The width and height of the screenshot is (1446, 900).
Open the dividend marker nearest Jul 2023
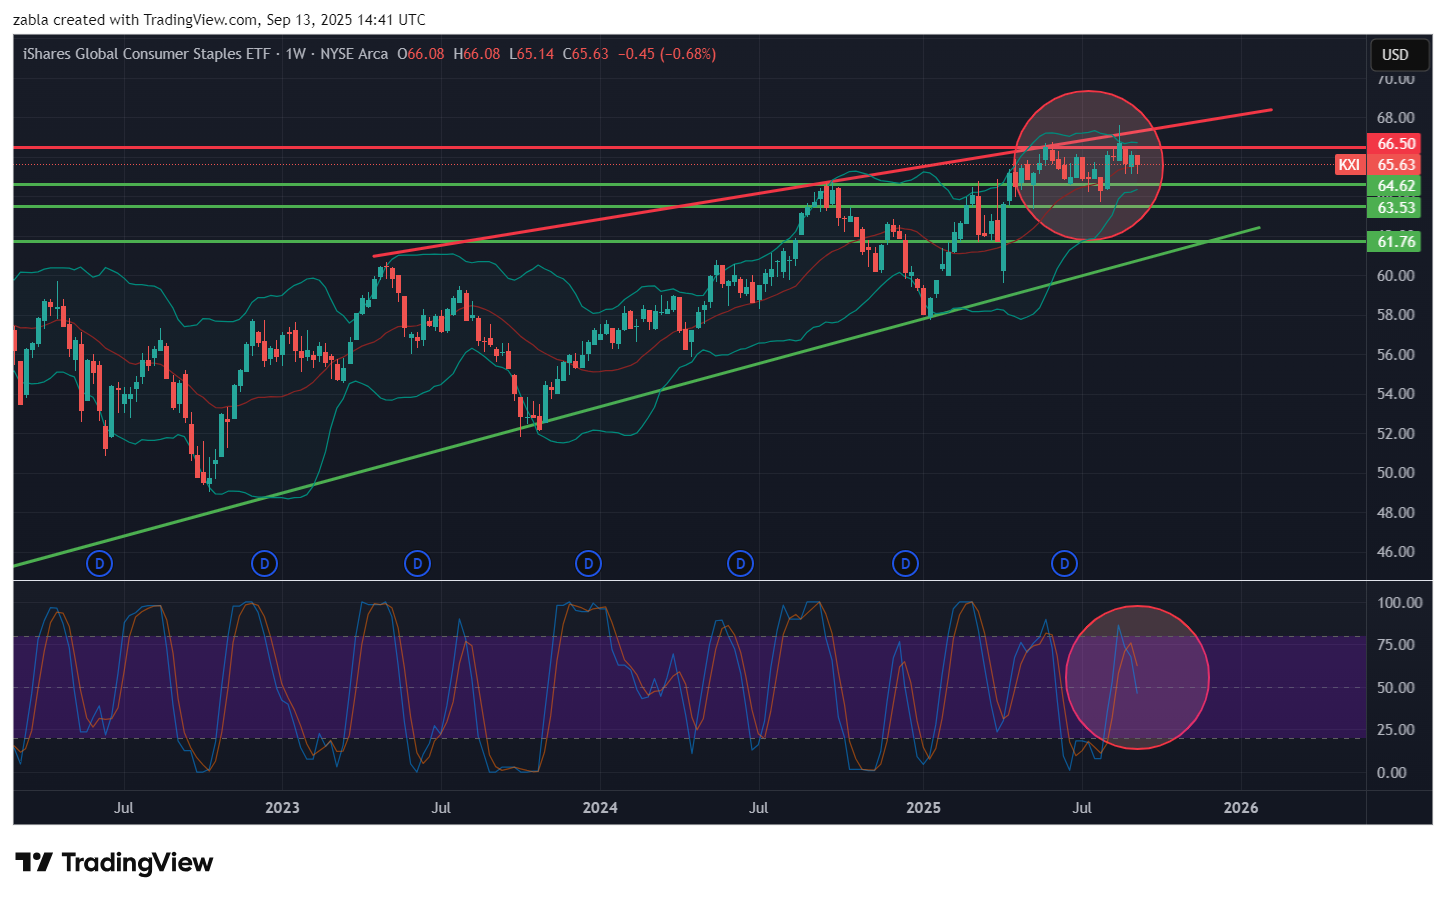[x=417, y=564]
